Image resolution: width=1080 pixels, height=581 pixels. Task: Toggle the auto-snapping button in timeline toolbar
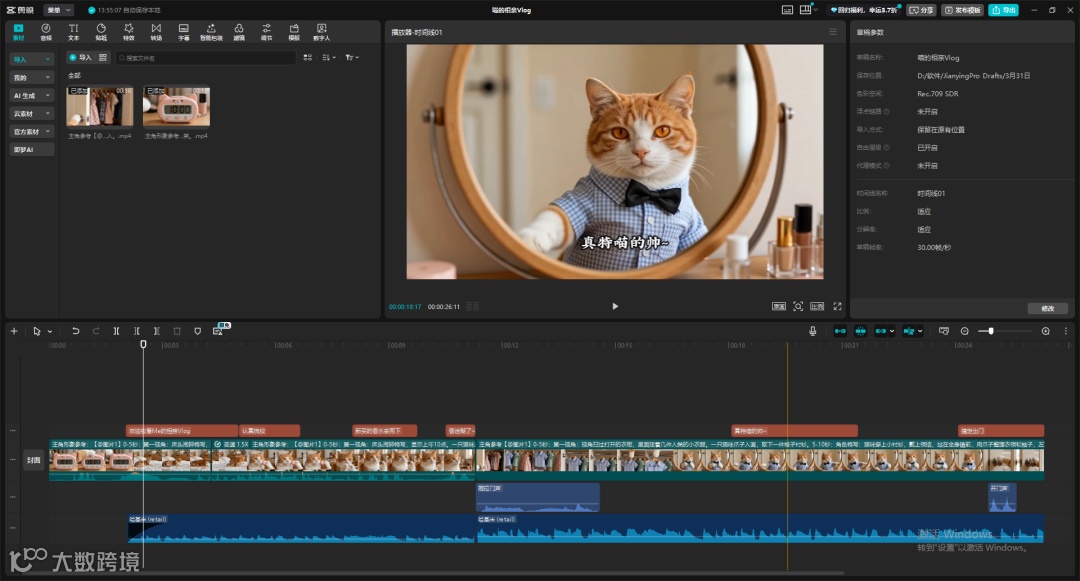click(858, 331)
